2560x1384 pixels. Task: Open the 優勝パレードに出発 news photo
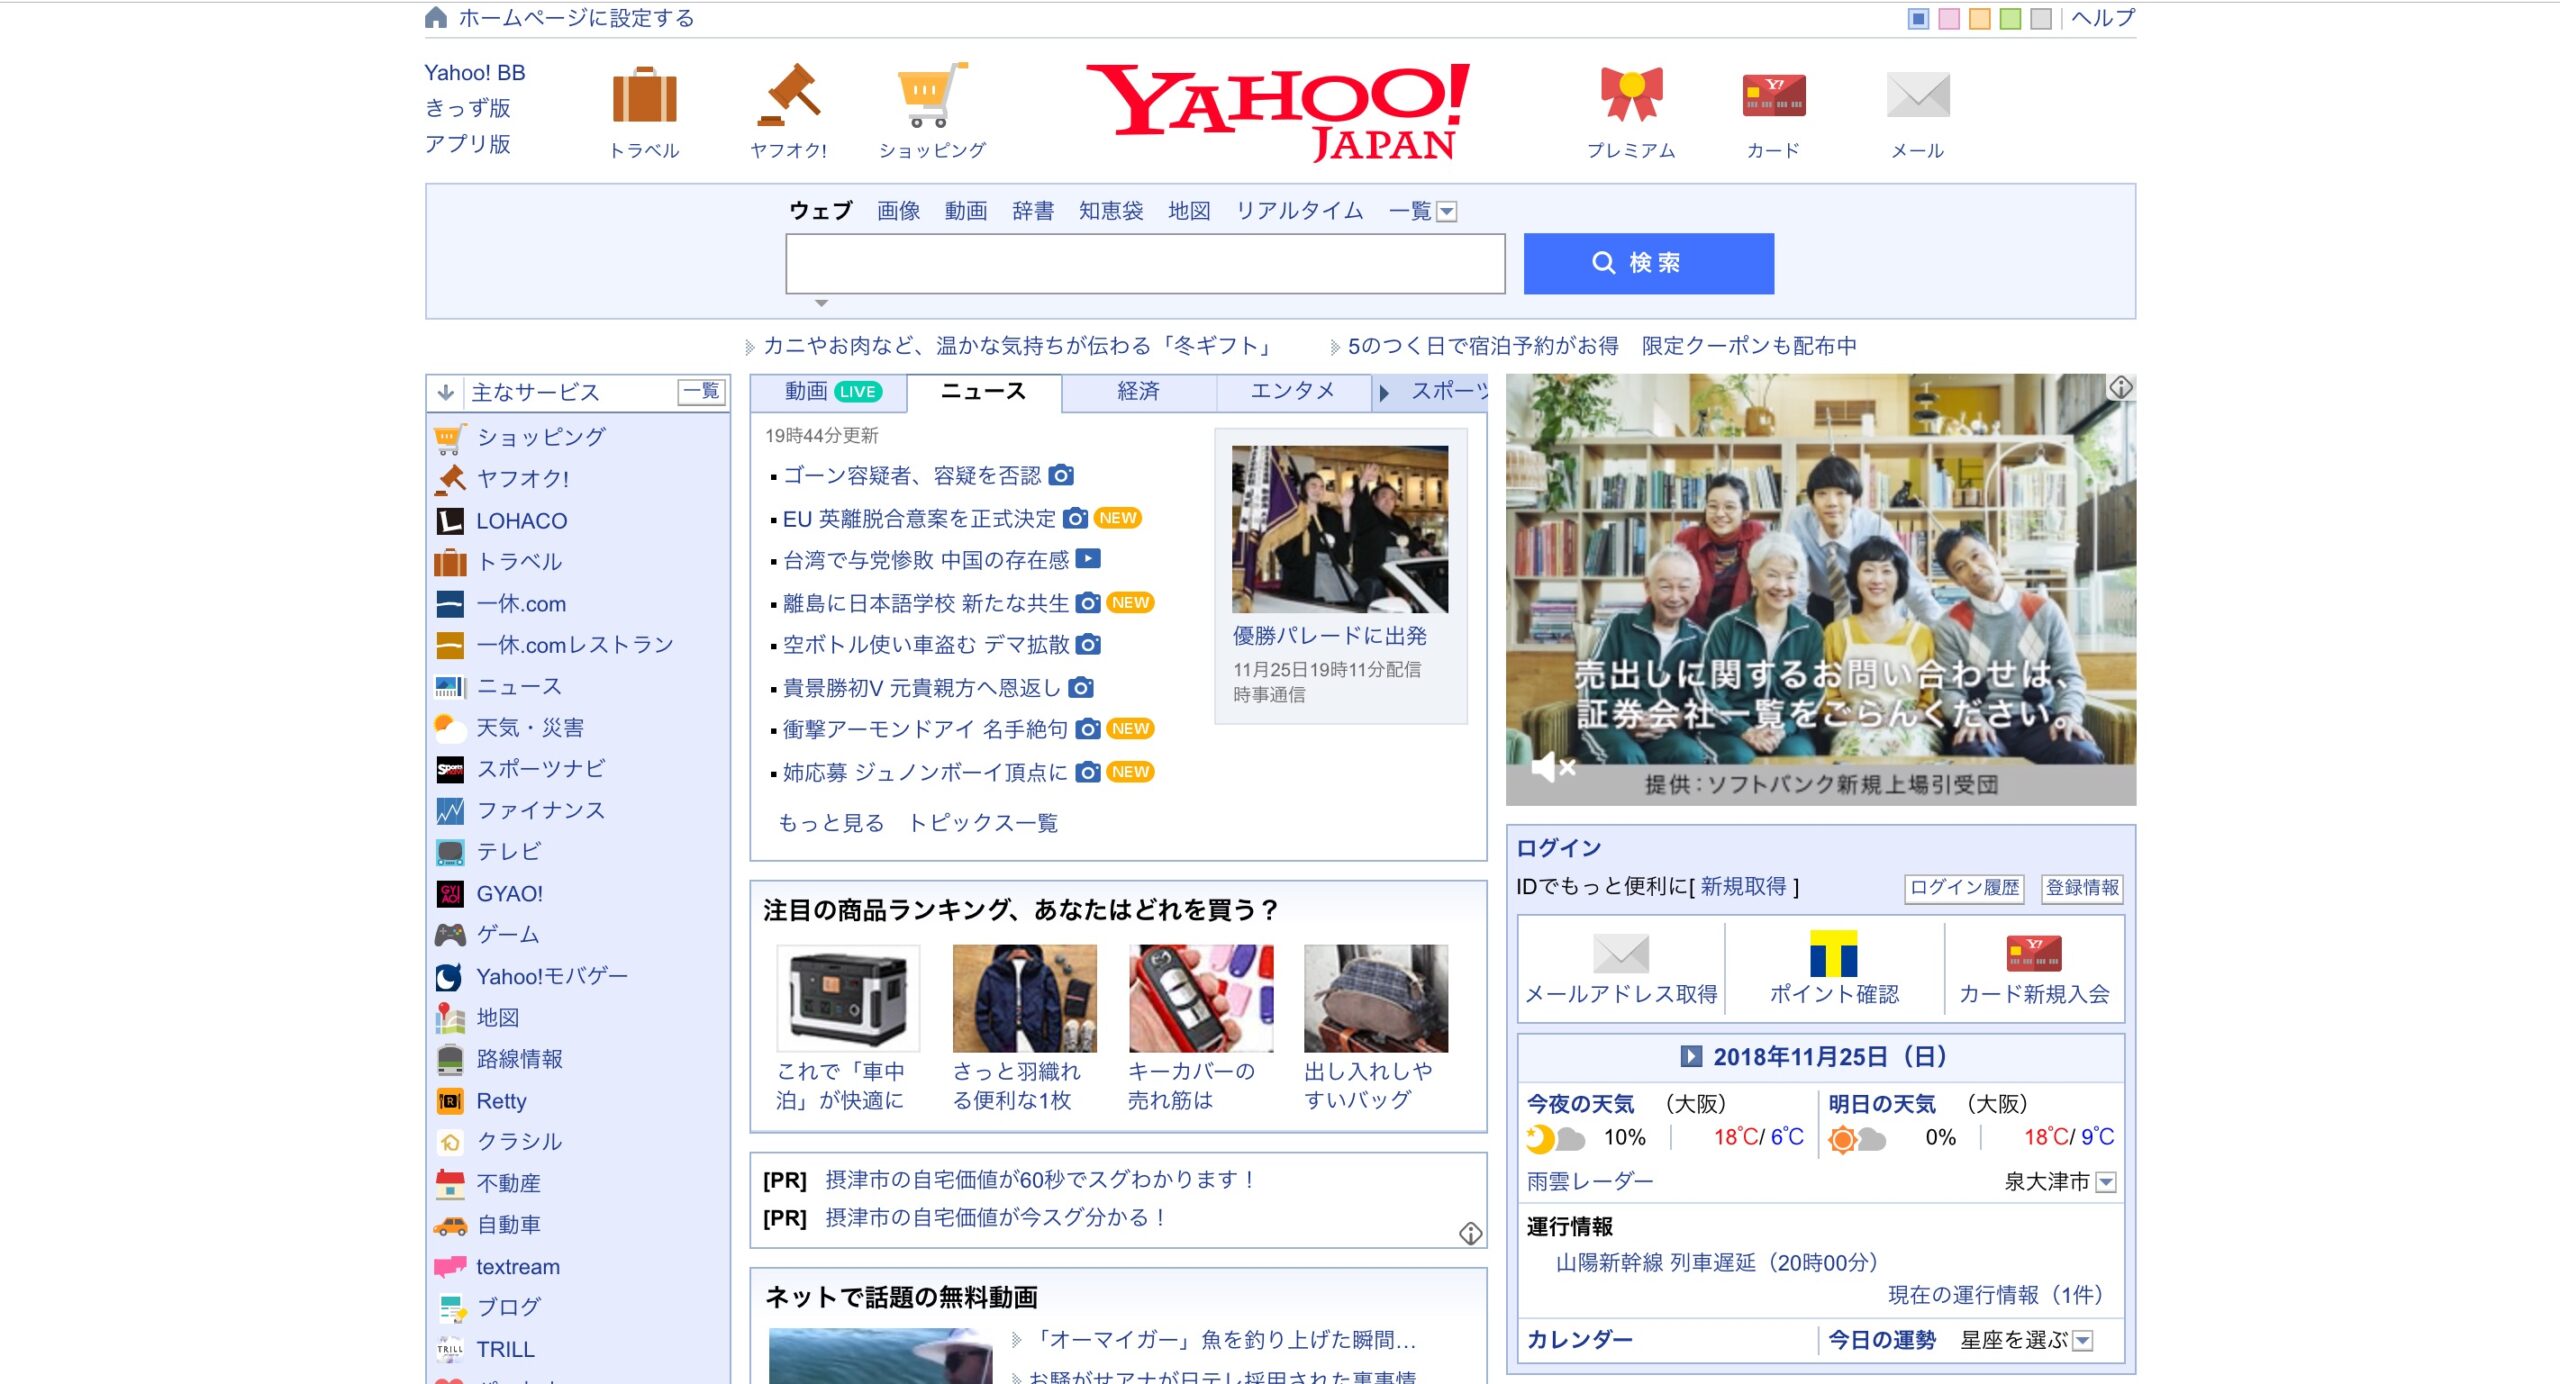tap(1340, 529)
